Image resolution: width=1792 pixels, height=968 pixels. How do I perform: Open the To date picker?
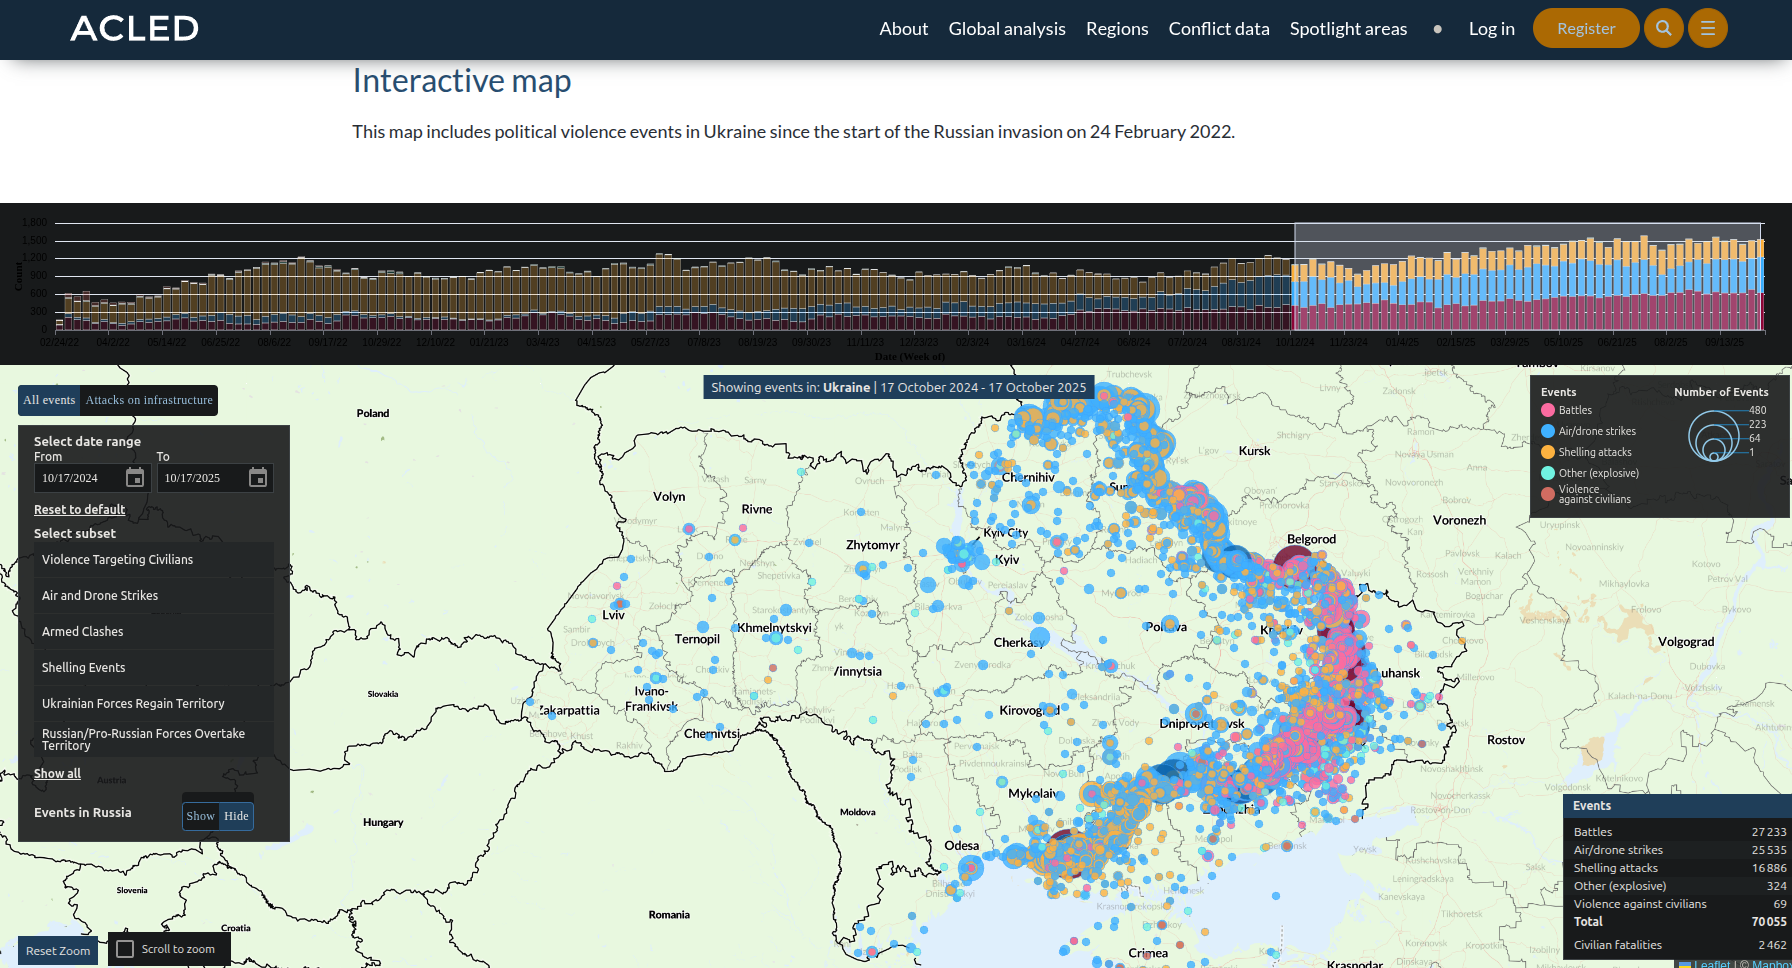pos(258,478)
